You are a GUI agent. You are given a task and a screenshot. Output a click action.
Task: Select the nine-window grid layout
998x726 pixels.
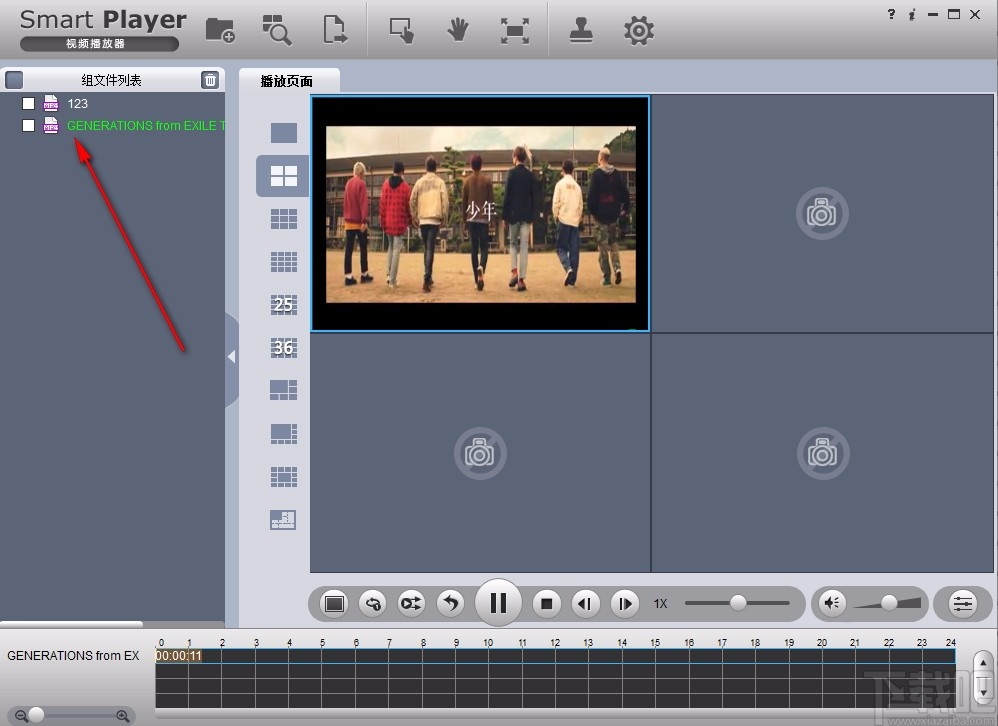point(284,219)
